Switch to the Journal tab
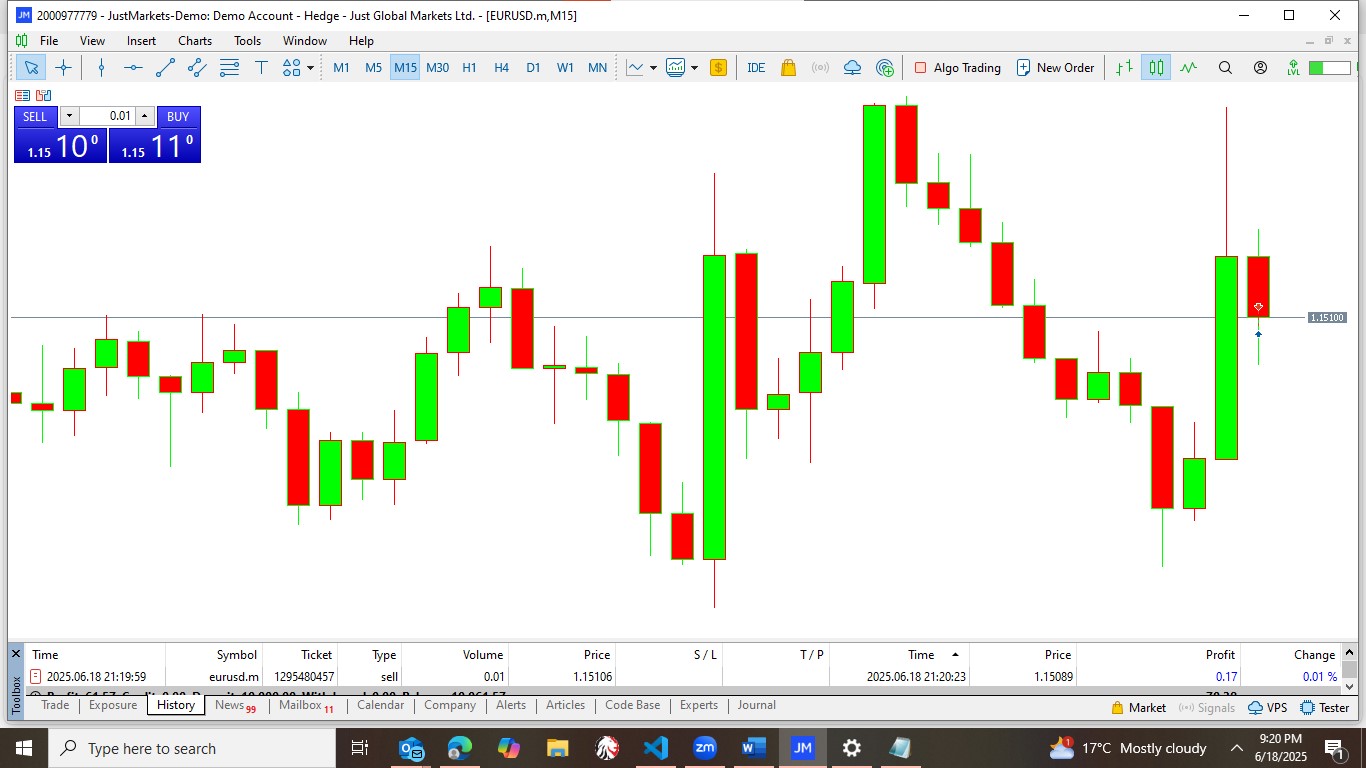Screen dimensions: 1366x768 (x=756, y=705)
